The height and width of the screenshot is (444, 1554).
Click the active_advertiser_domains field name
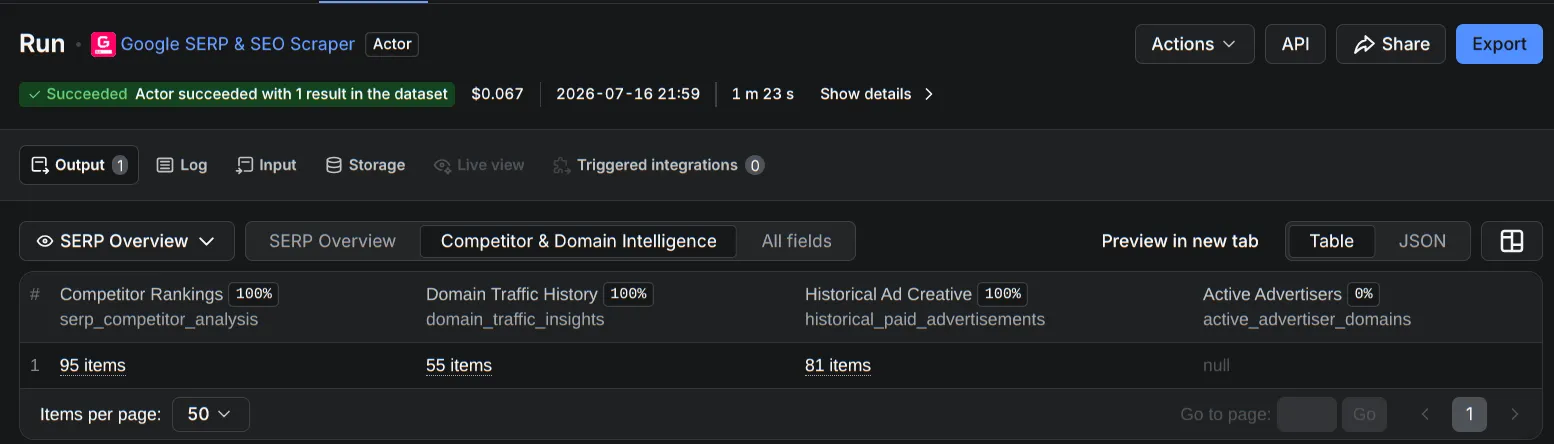(1307, 320)
